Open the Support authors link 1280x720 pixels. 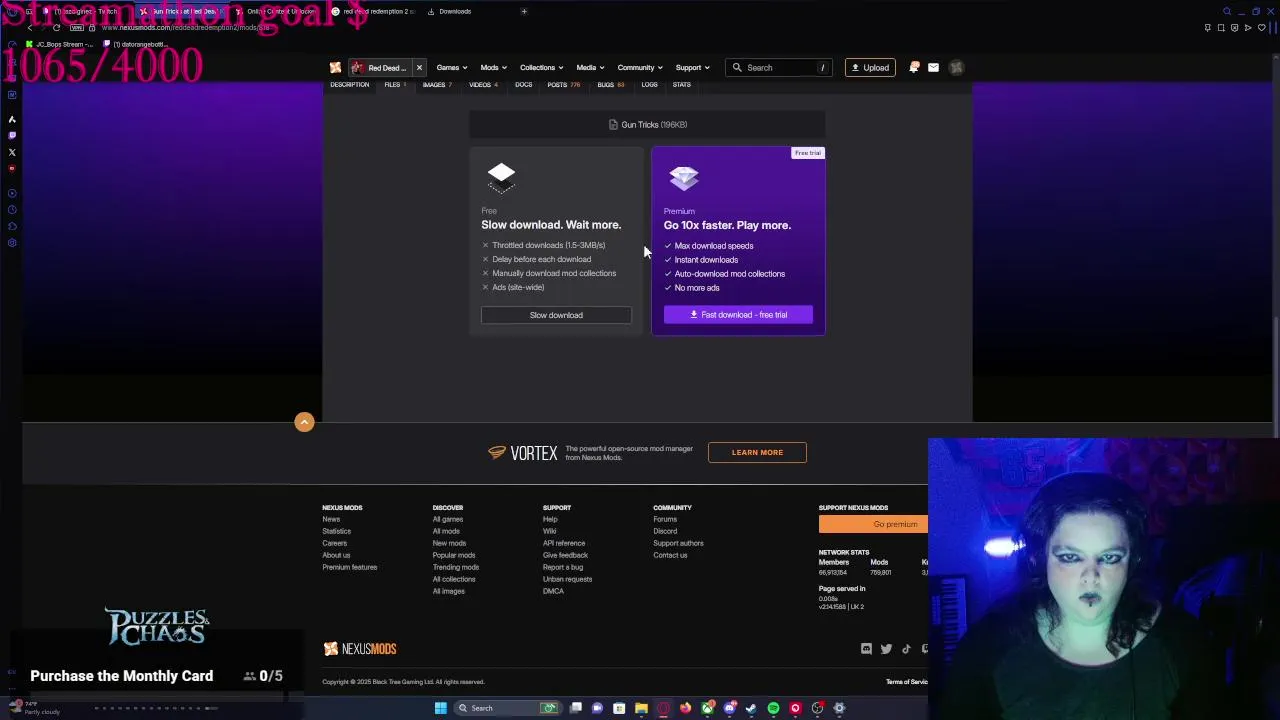pos(678,543)
